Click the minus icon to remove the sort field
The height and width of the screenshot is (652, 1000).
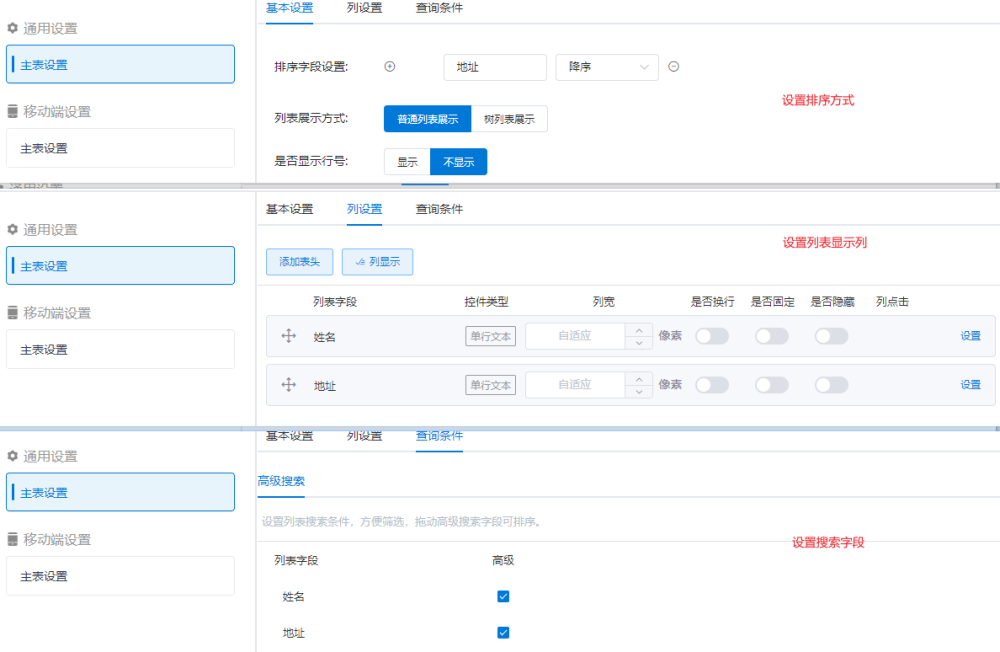coord(674,67)
